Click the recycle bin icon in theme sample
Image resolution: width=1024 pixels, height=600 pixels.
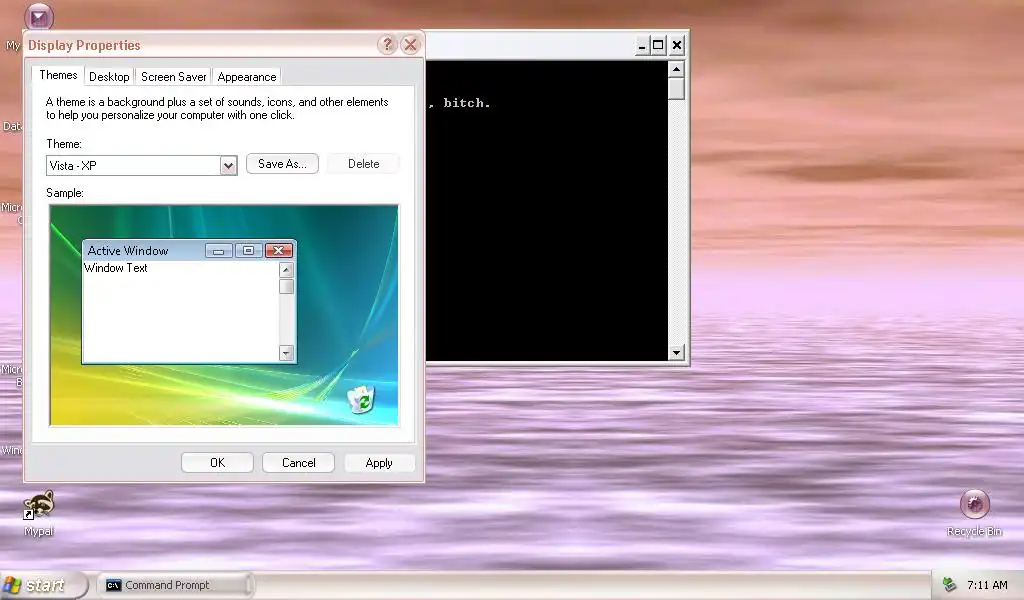point(361,399)
